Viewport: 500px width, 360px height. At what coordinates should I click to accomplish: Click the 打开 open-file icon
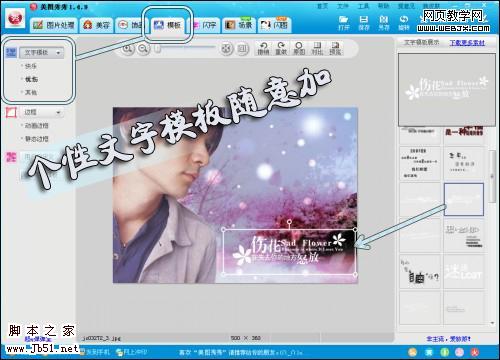343,23
